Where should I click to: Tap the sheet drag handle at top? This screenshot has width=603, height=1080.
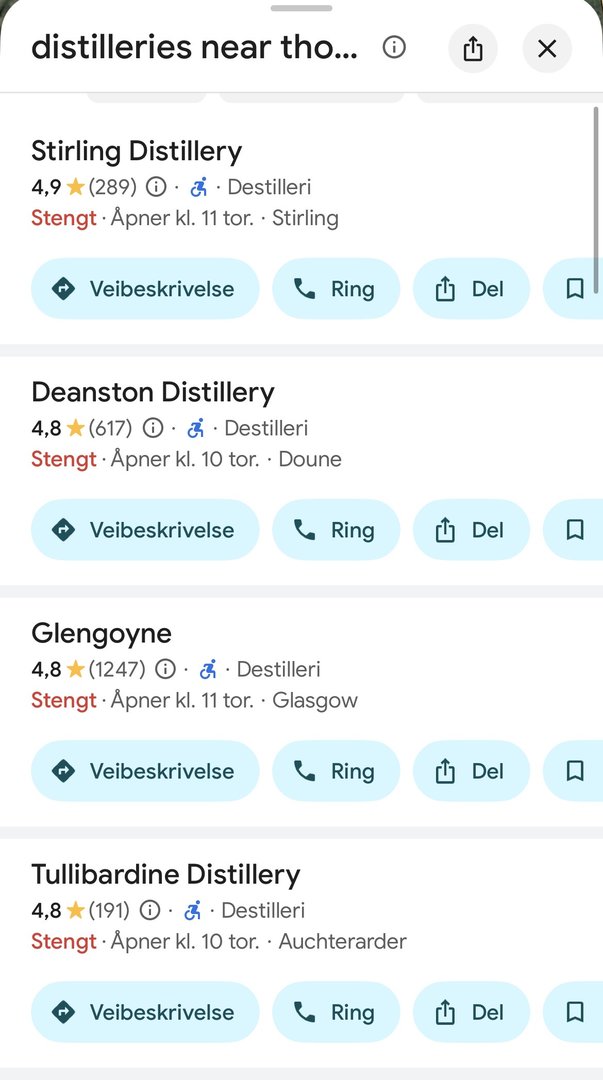pos(301,8)
